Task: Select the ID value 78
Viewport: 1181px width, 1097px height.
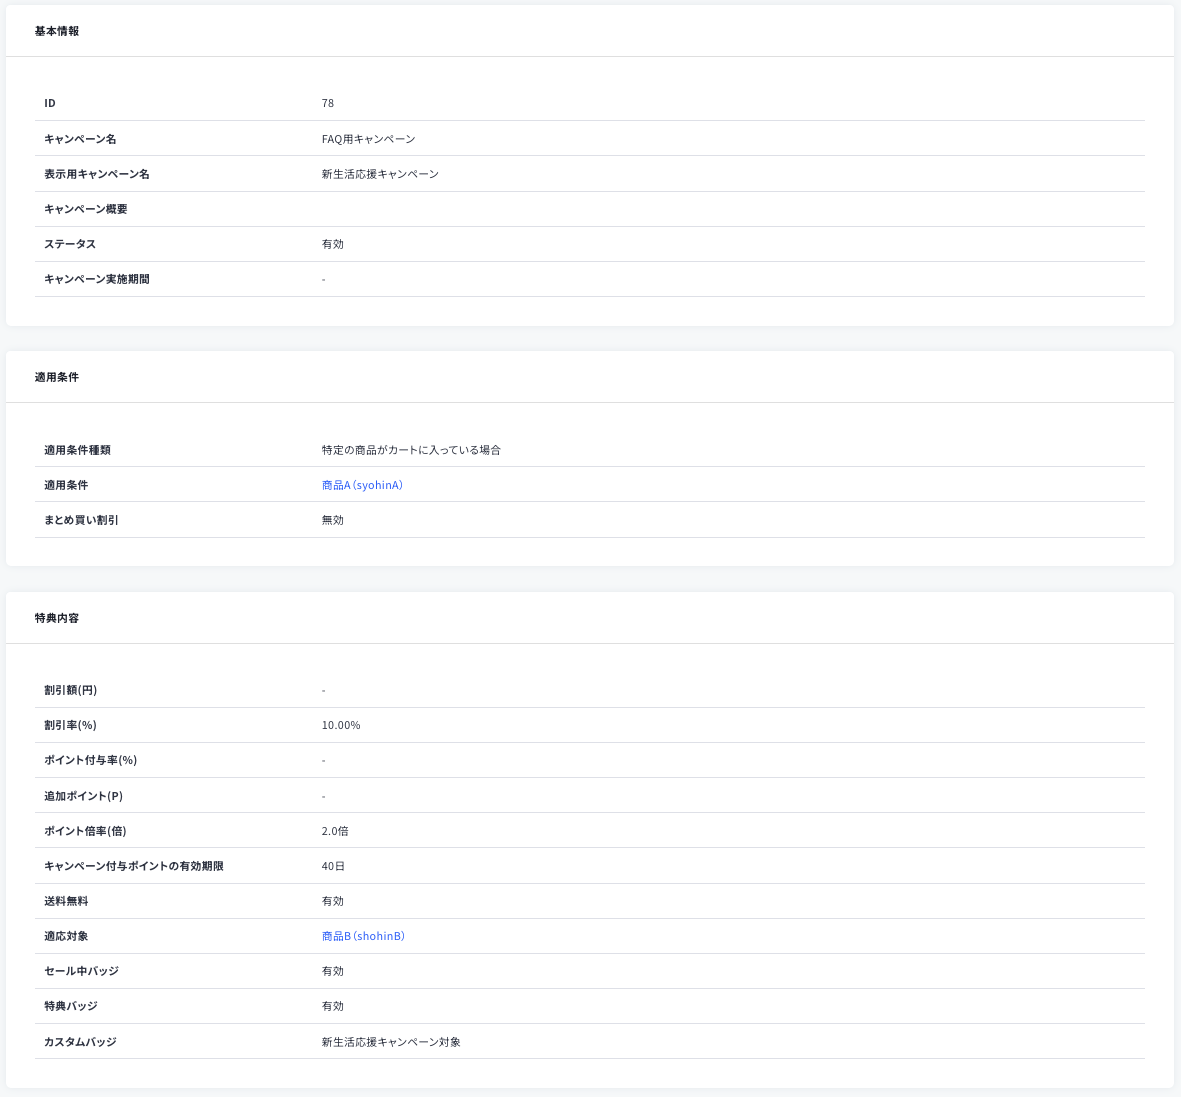Action: pyautogui.click(x=328, y=103)
